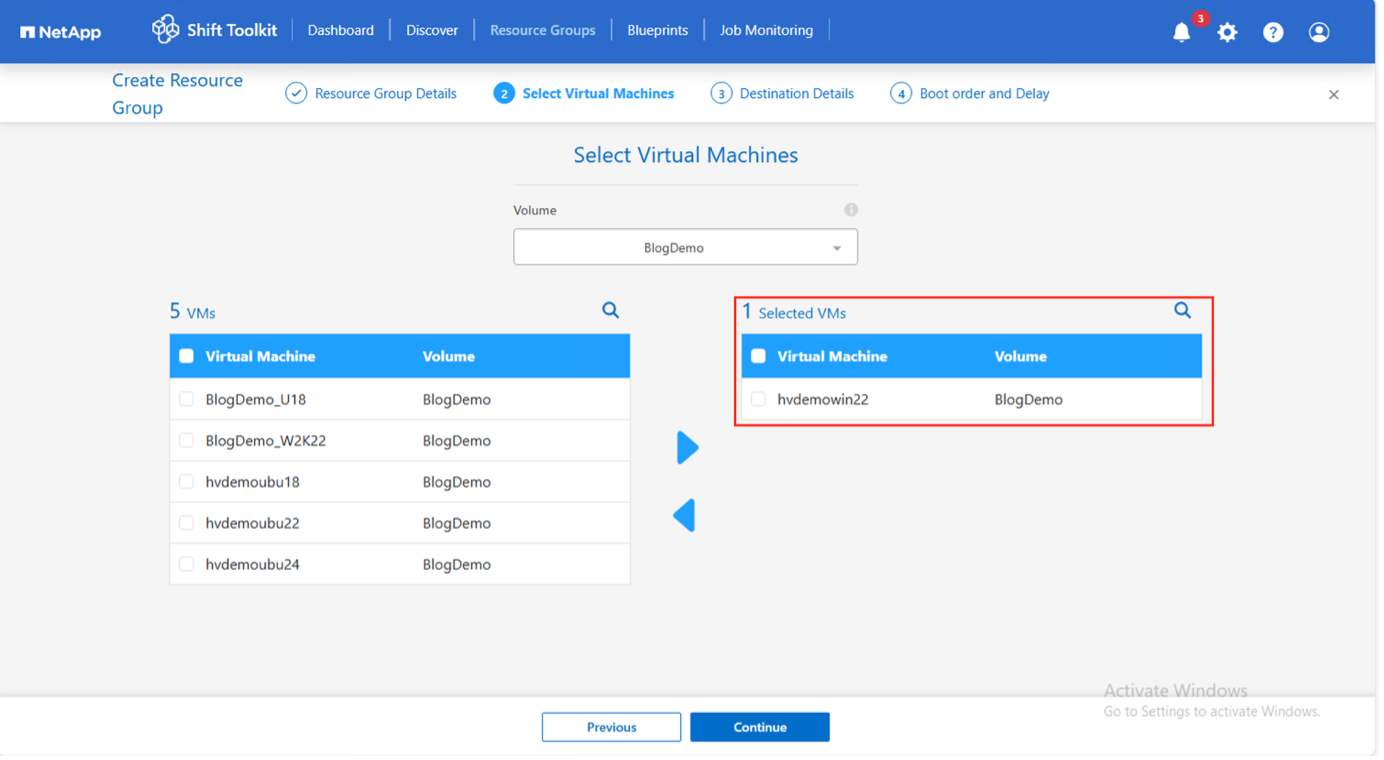The width and height of the screenshot is (1384, 760).
Task: Click the left arrow to remove VMs
Action: [685, 516]
